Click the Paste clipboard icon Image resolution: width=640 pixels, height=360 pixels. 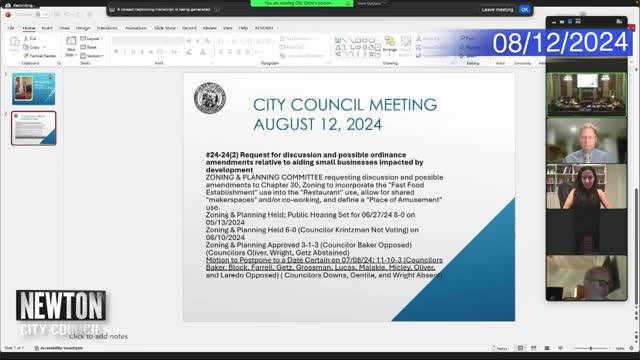(14, 42)
